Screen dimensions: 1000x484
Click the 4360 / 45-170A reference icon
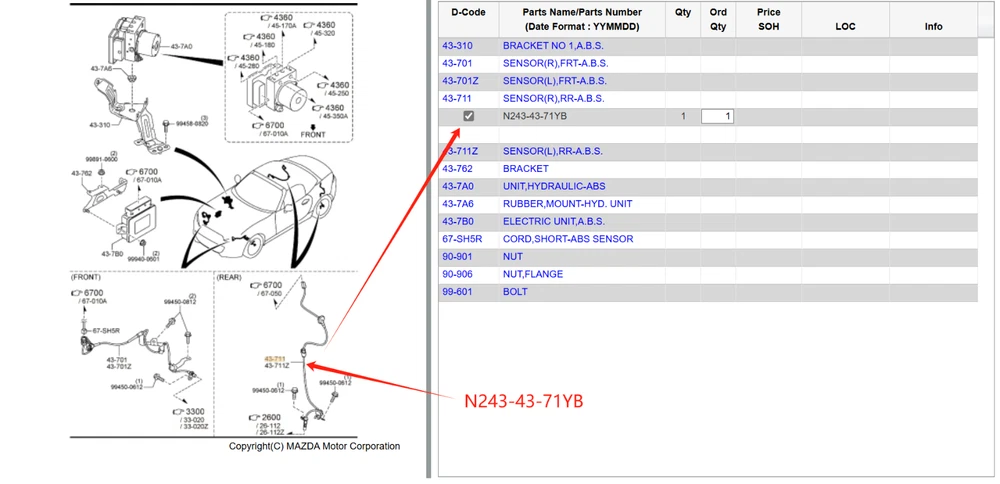[x=265, y=18]
